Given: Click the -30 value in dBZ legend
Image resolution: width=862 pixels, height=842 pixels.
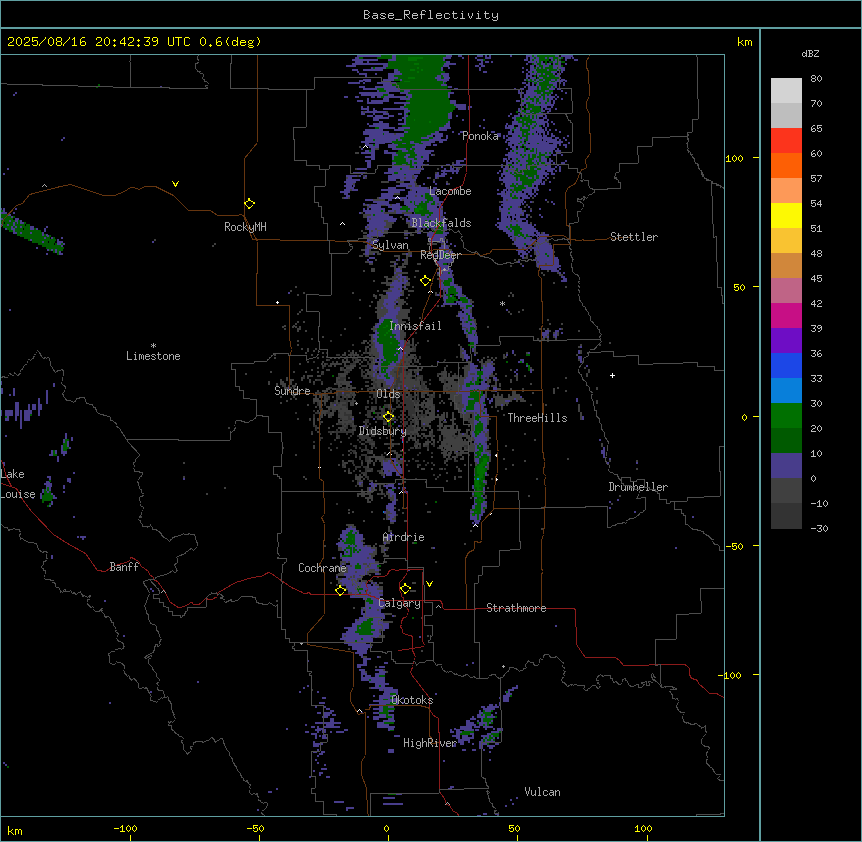Looking at the screenshot, I should coord(819,528).
